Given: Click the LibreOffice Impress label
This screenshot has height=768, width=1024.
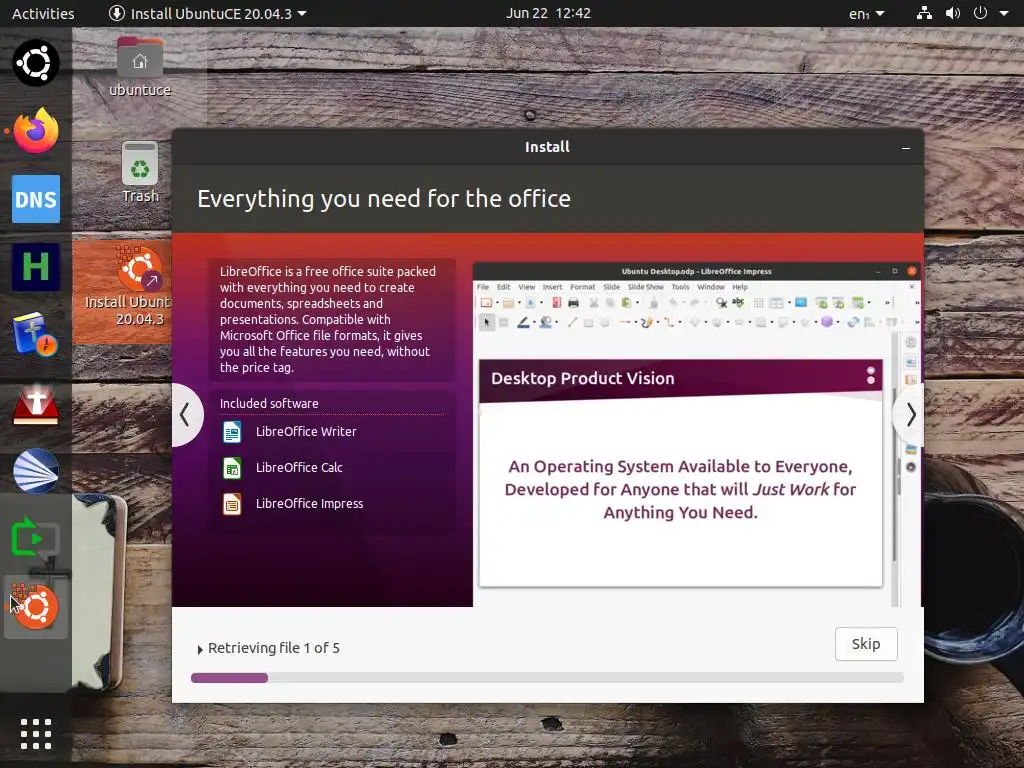Looking at the screenshot, I should pos(310,504).
